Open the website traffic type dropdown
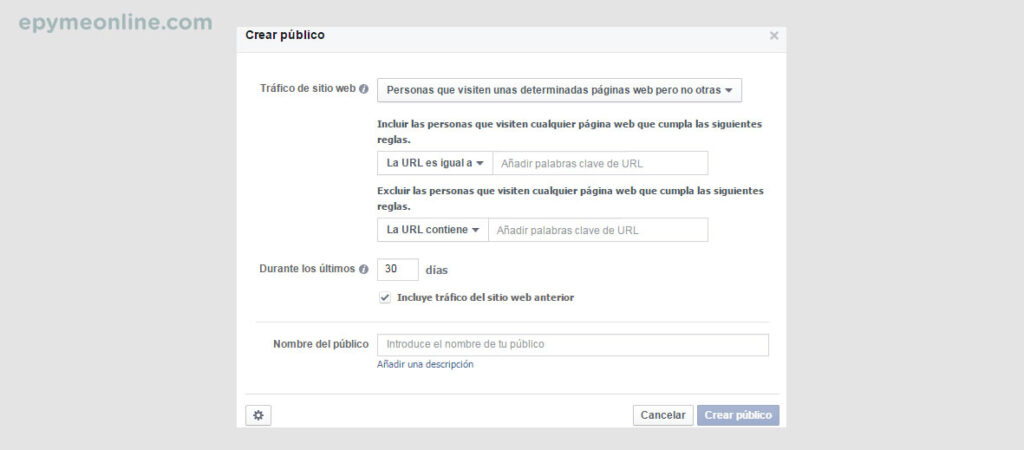The height and width of the screenshot is (450, 1024). click(x=559, y=90)
